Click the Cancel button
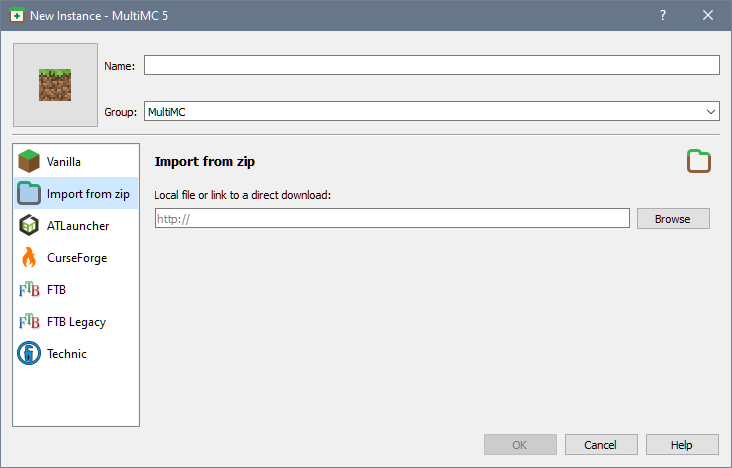The width and height of the screenshot is (732, 468). 601,445
